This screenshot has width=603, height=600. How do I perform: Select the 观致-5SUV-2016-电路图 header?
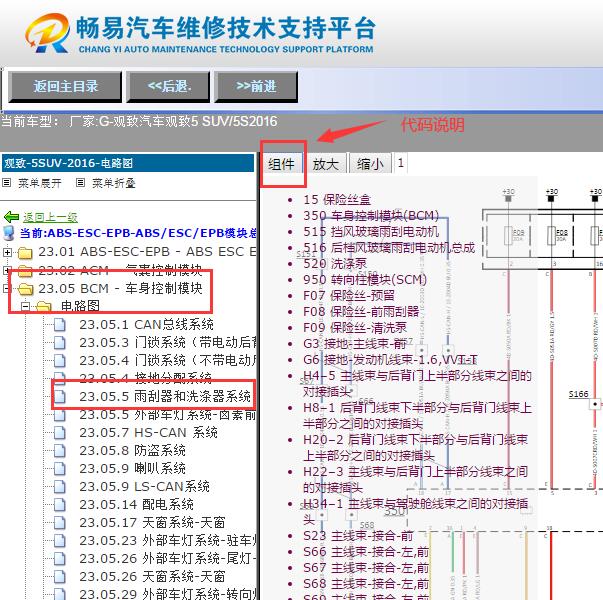pos(128,163)
